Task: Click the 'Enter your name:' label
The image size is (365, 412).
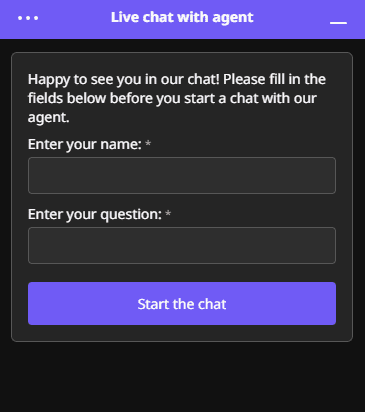Action: pyautogui.click(x=85, y=144)
